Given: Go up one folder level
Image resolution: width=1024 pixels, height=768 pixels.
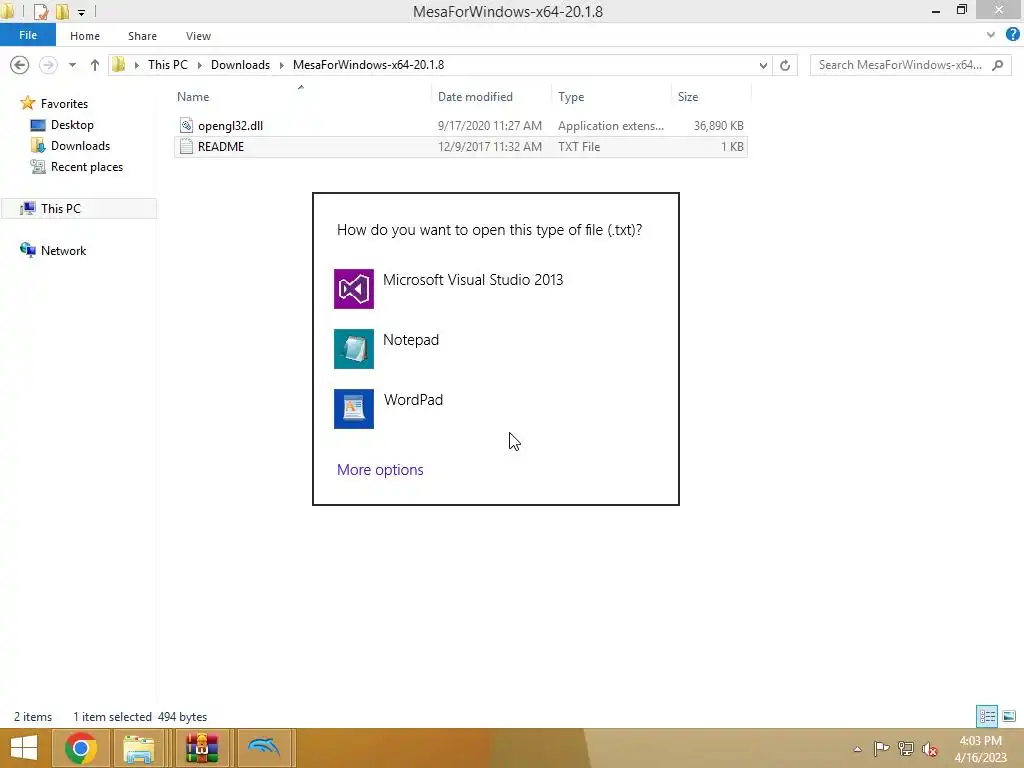Looking at the screenshot, I should [95, 65].
